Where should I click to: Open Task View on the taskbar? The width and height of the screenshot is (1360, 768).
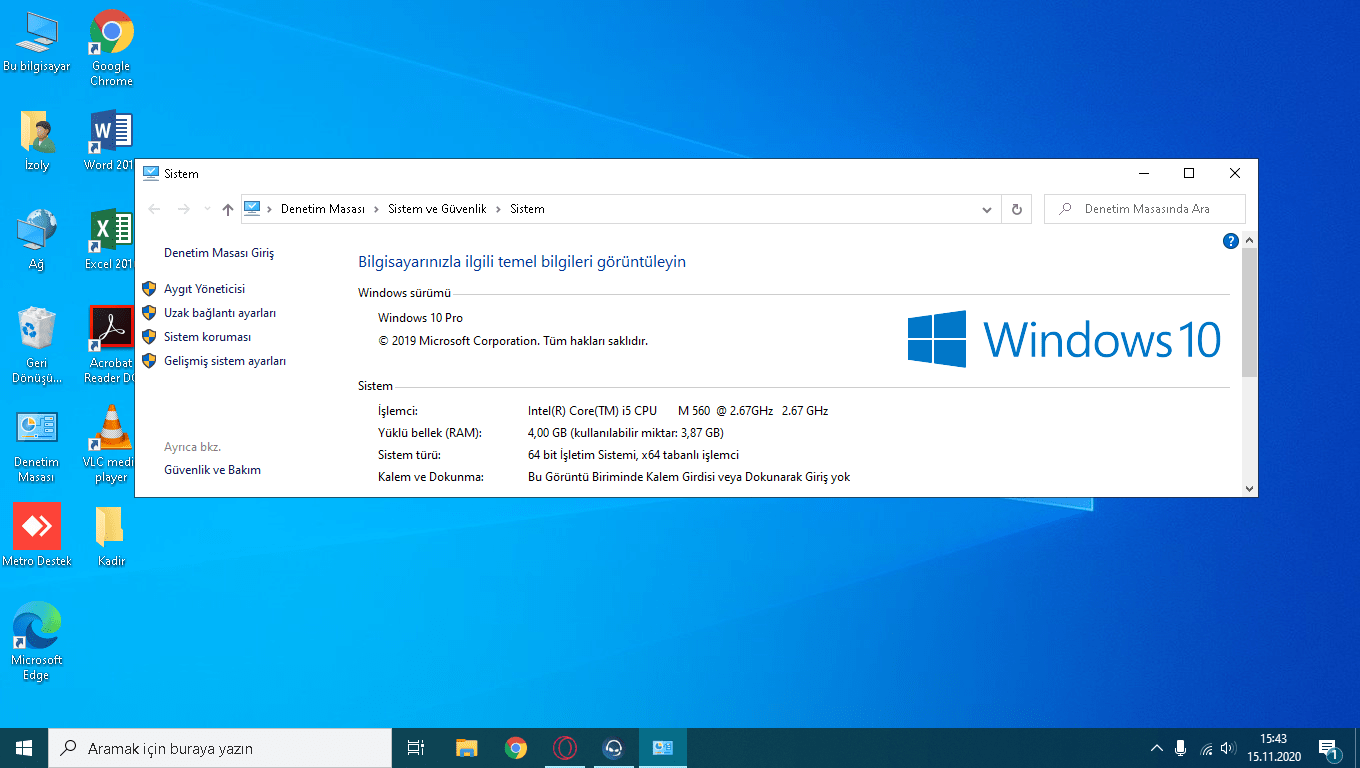coord(416,748)
